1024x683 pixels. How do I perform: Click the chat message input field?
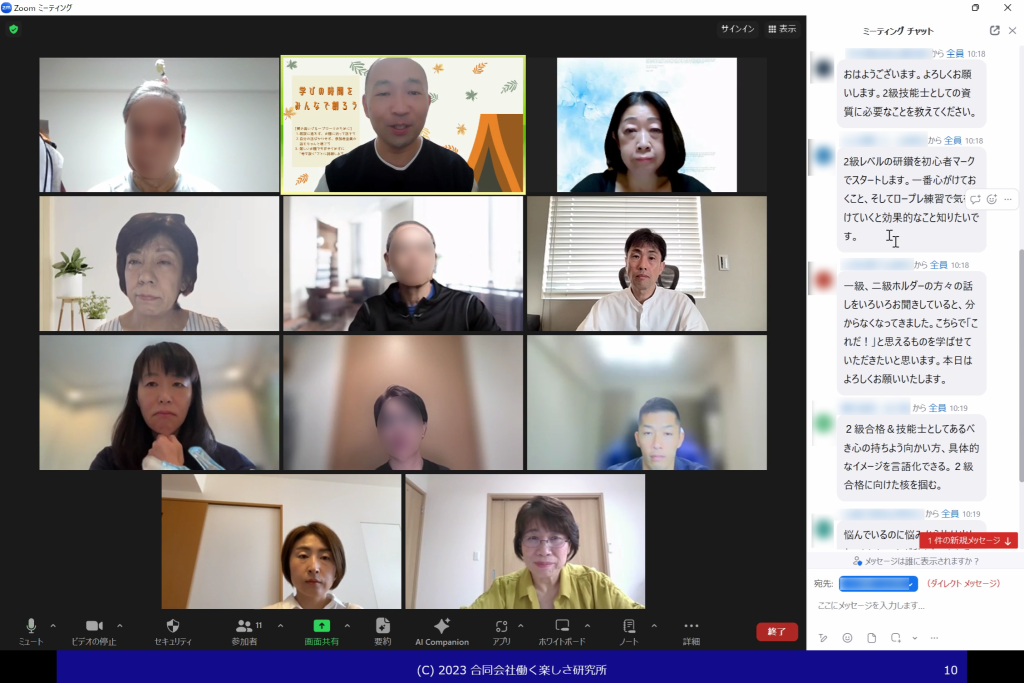910,606
